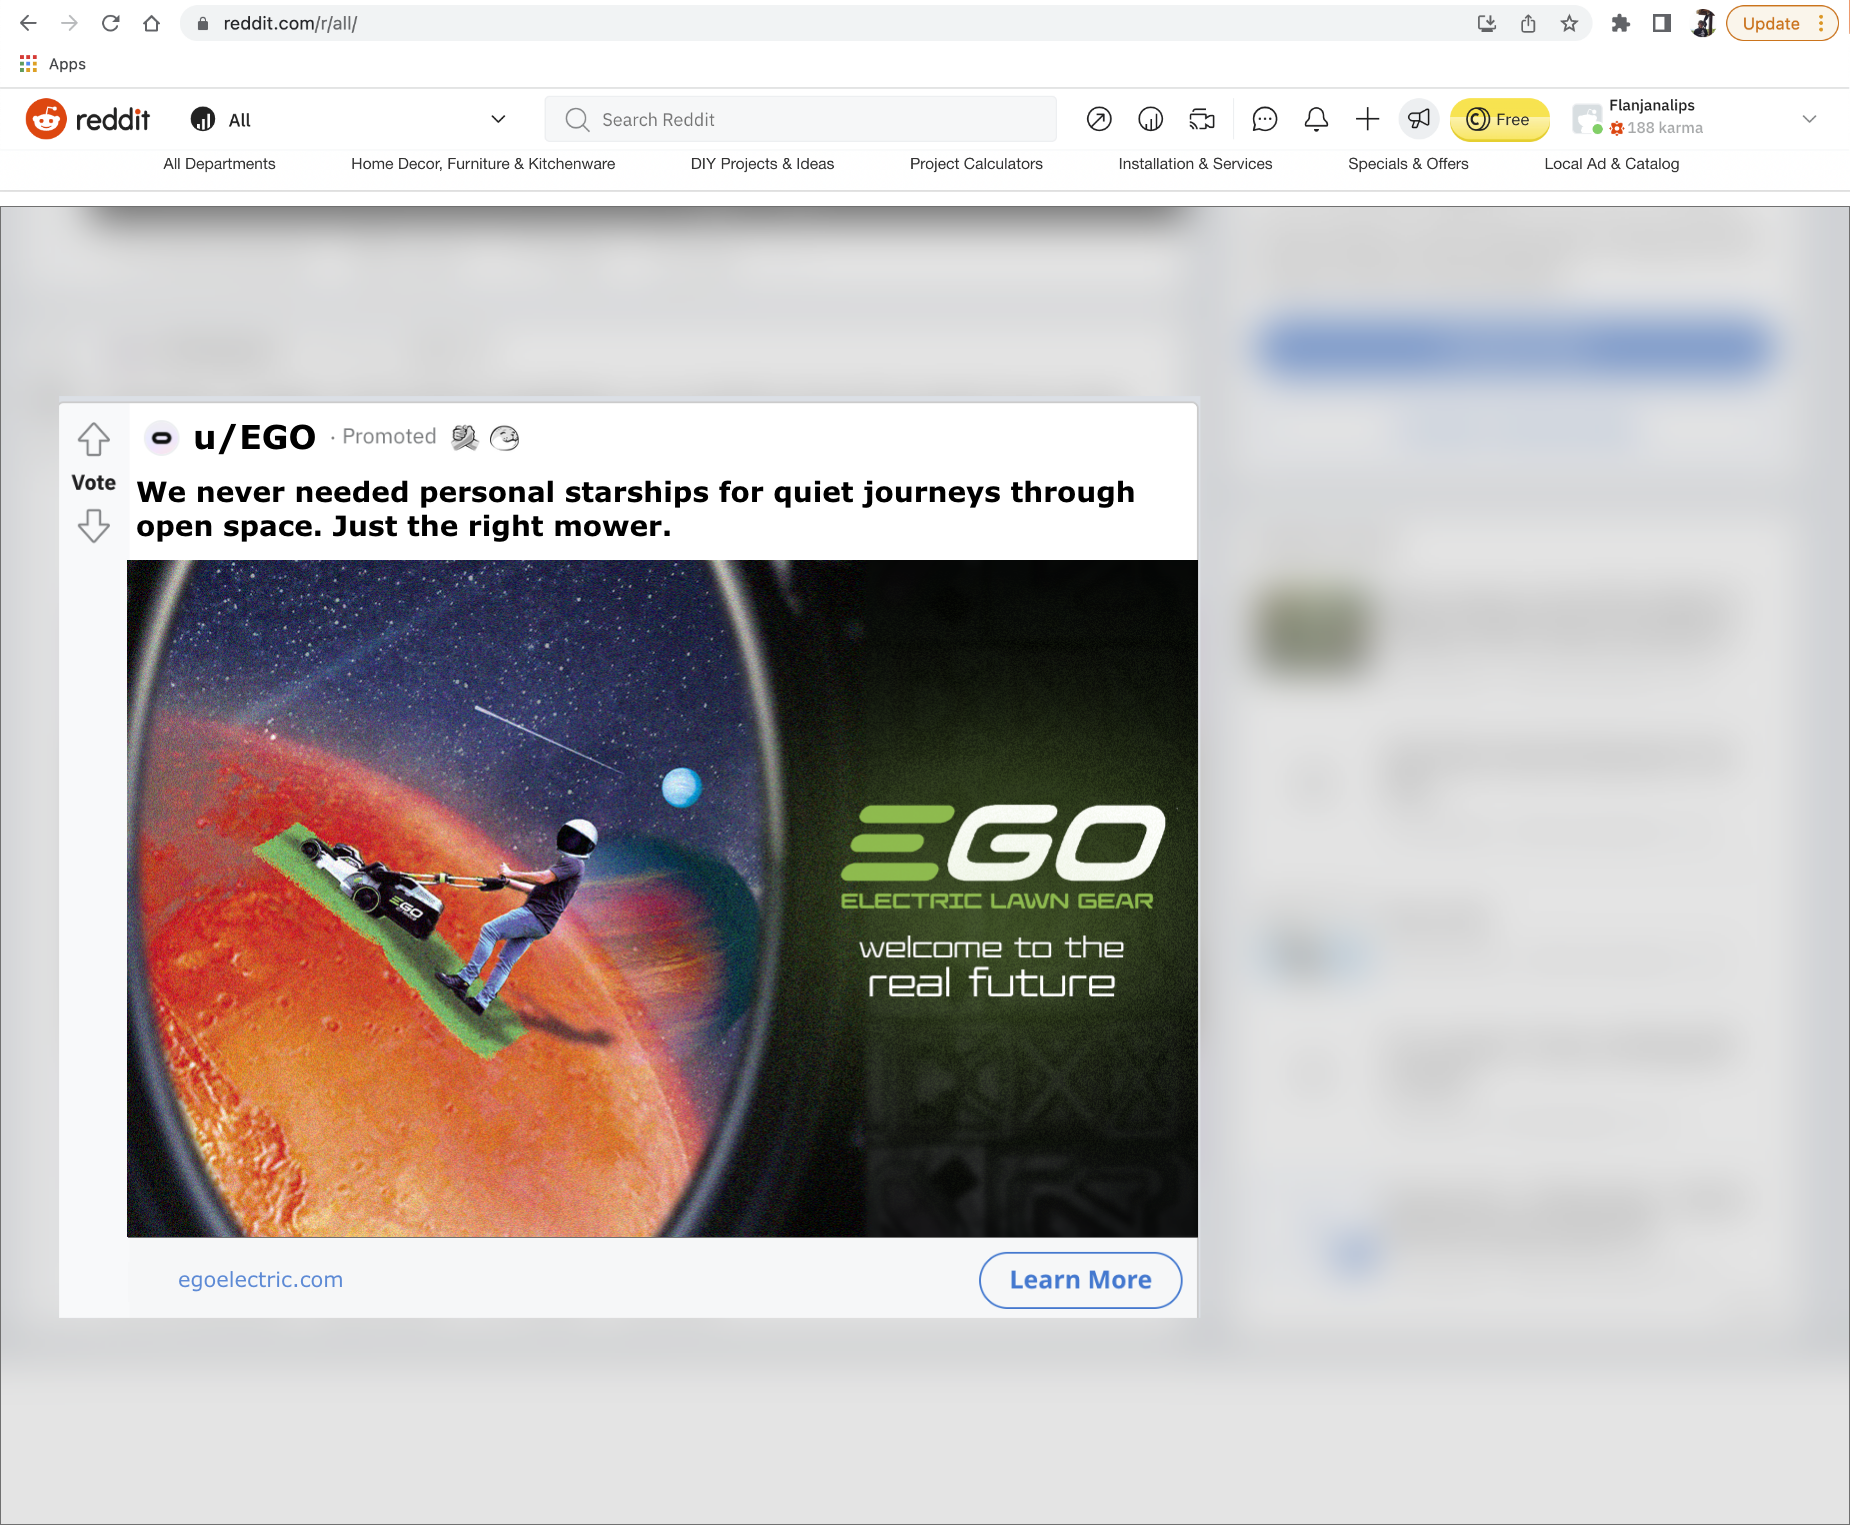
Task: Open Local Ad & Catalog menu
Action: point(1612,164)
